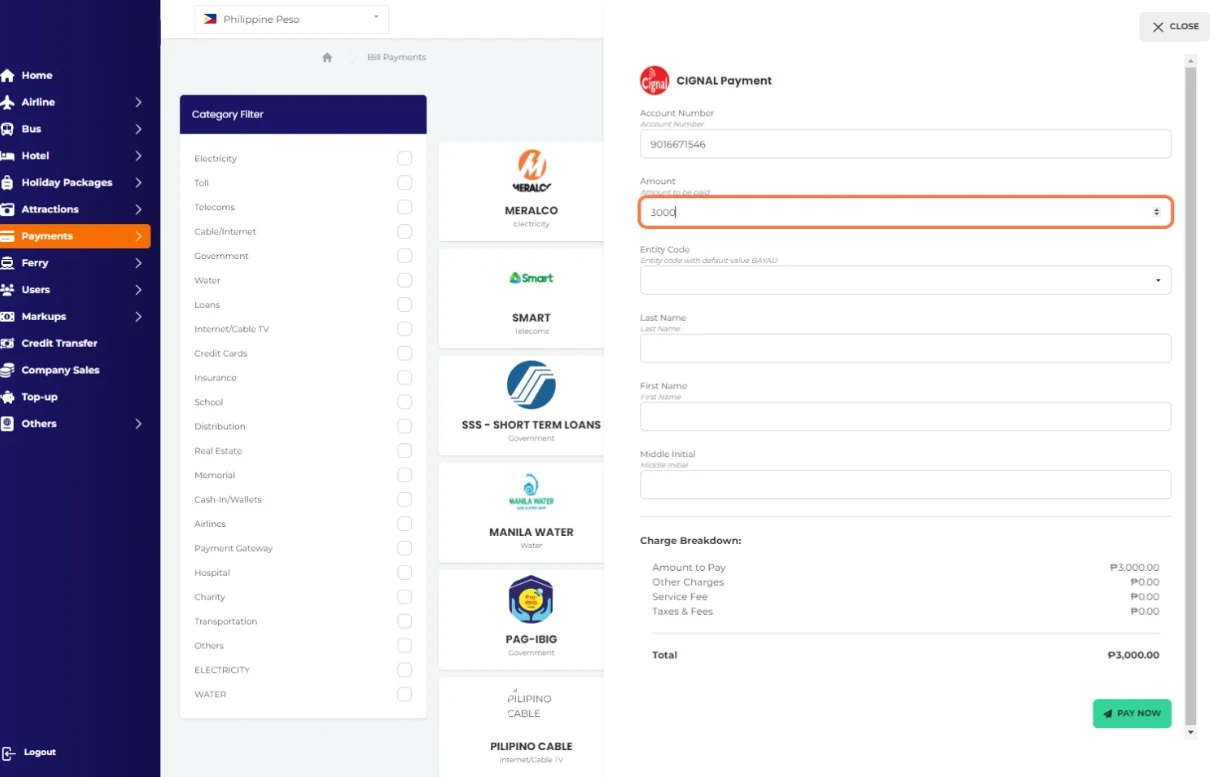Select the MERALCO biller logo
Image resolution: width=1221 pixels, height=777 pixels.
pyautogui.click(x=531, y=170)
